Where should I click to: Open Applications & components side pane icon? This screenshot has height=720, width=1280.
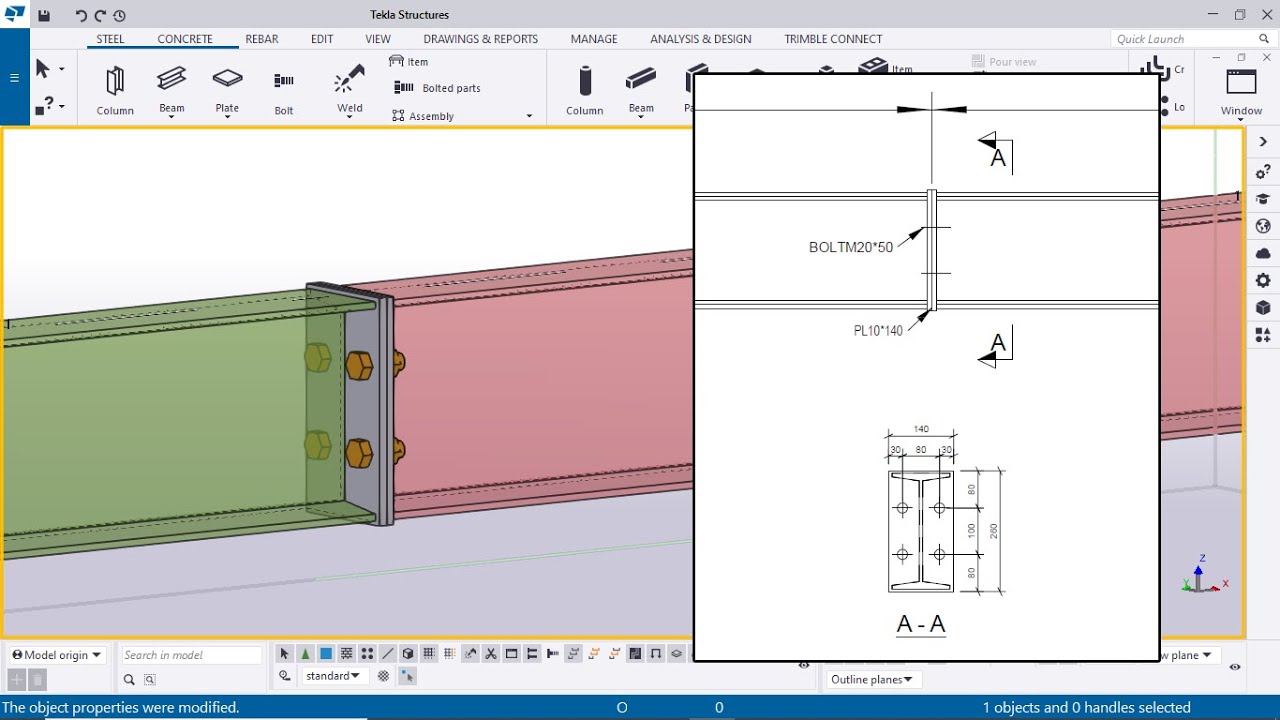(x=1263, y=335)
